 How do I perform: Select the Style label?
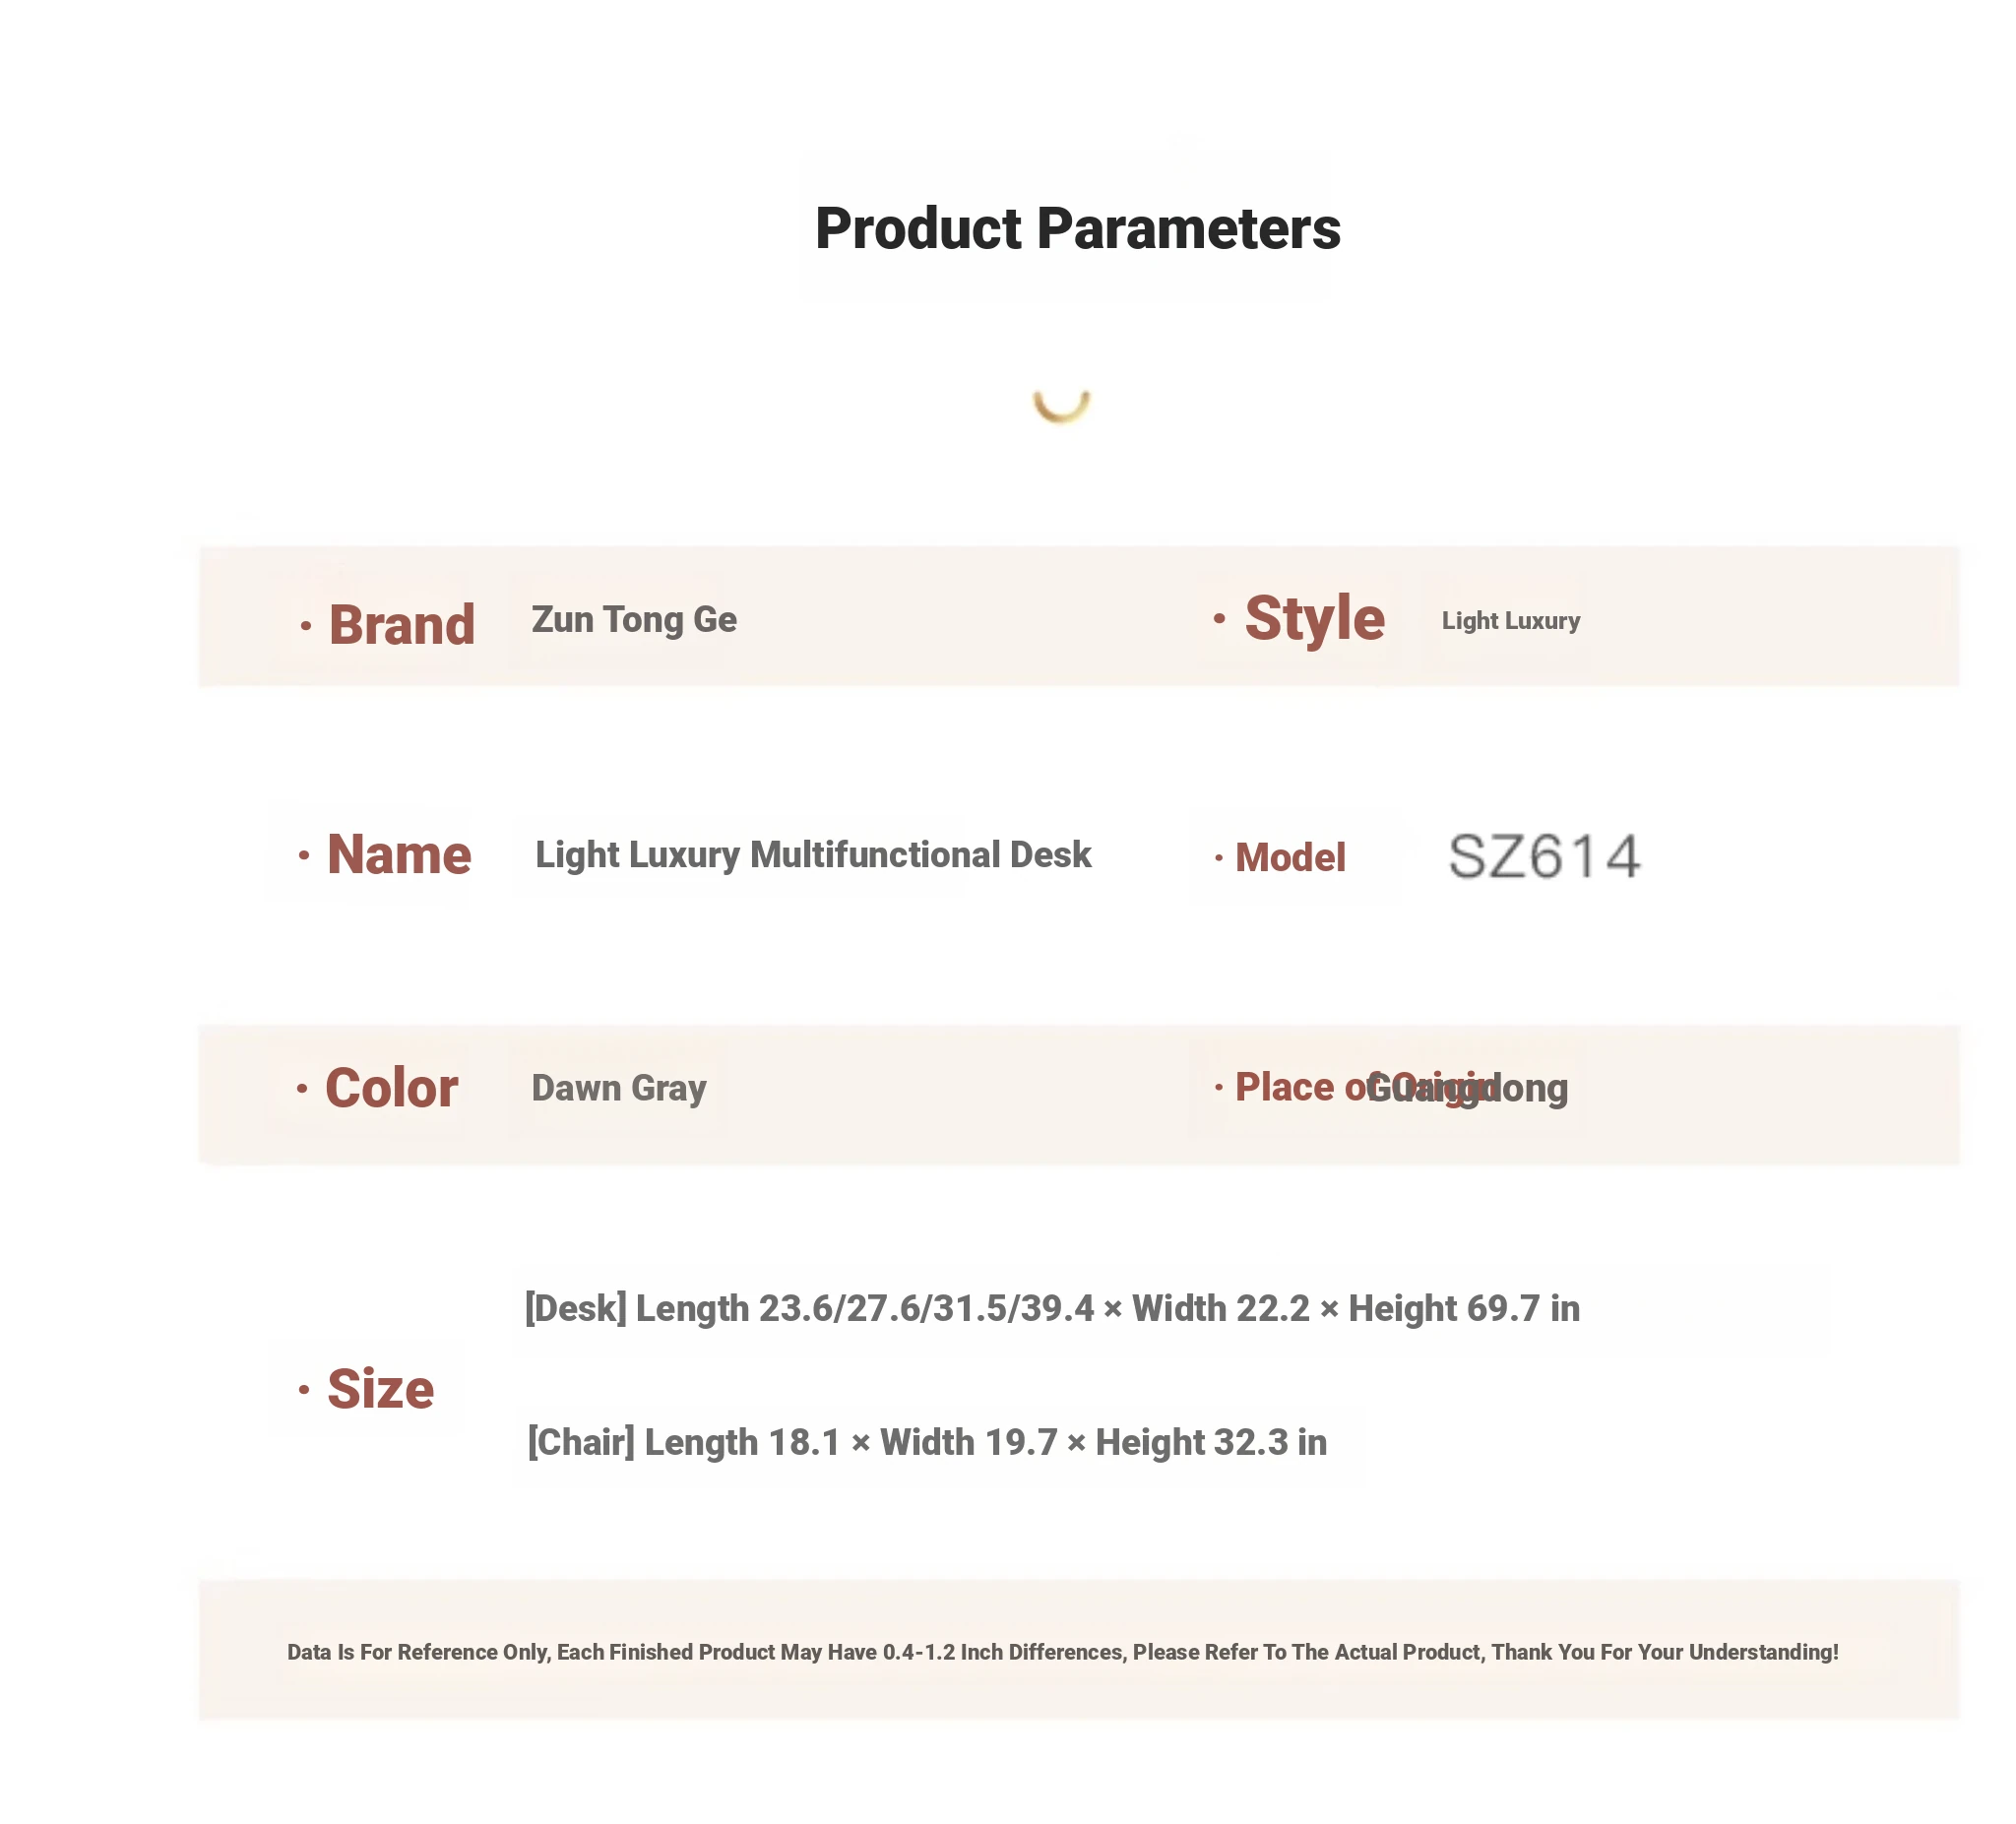1315,618
